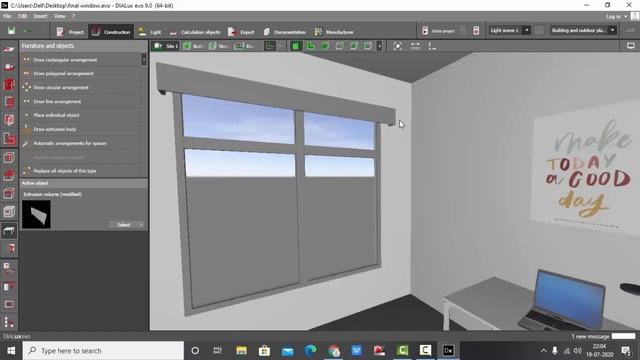Click the monitor display icon at toolbar right
Image resolution: width=640 pixels, height=360 pixels.
(x=631, y=46)
